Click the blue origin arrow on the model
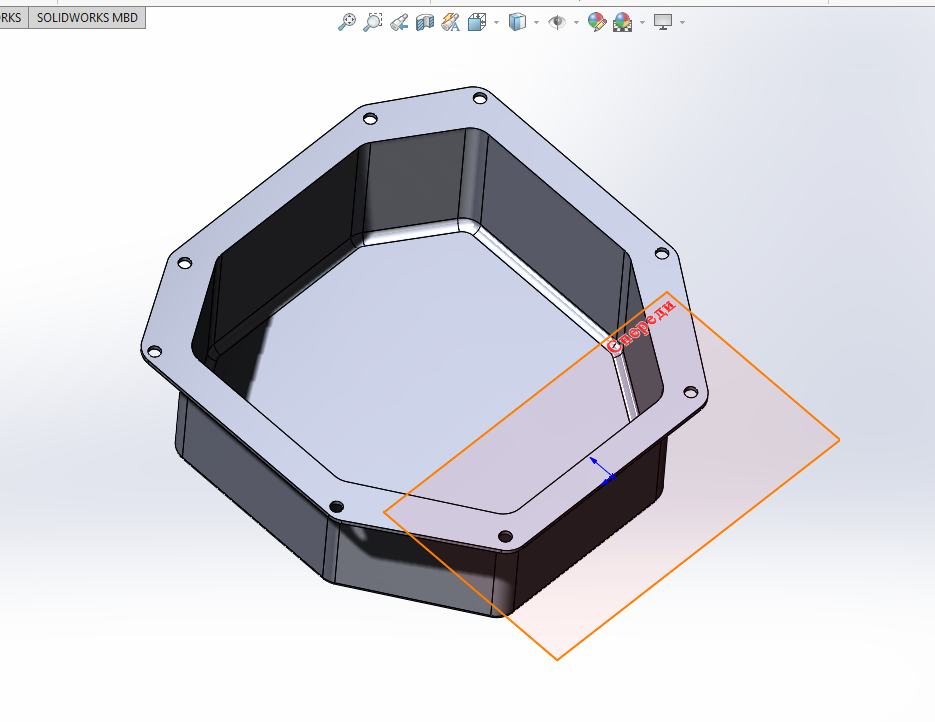This screenshot has height=722, width=935. click(601, 468)
